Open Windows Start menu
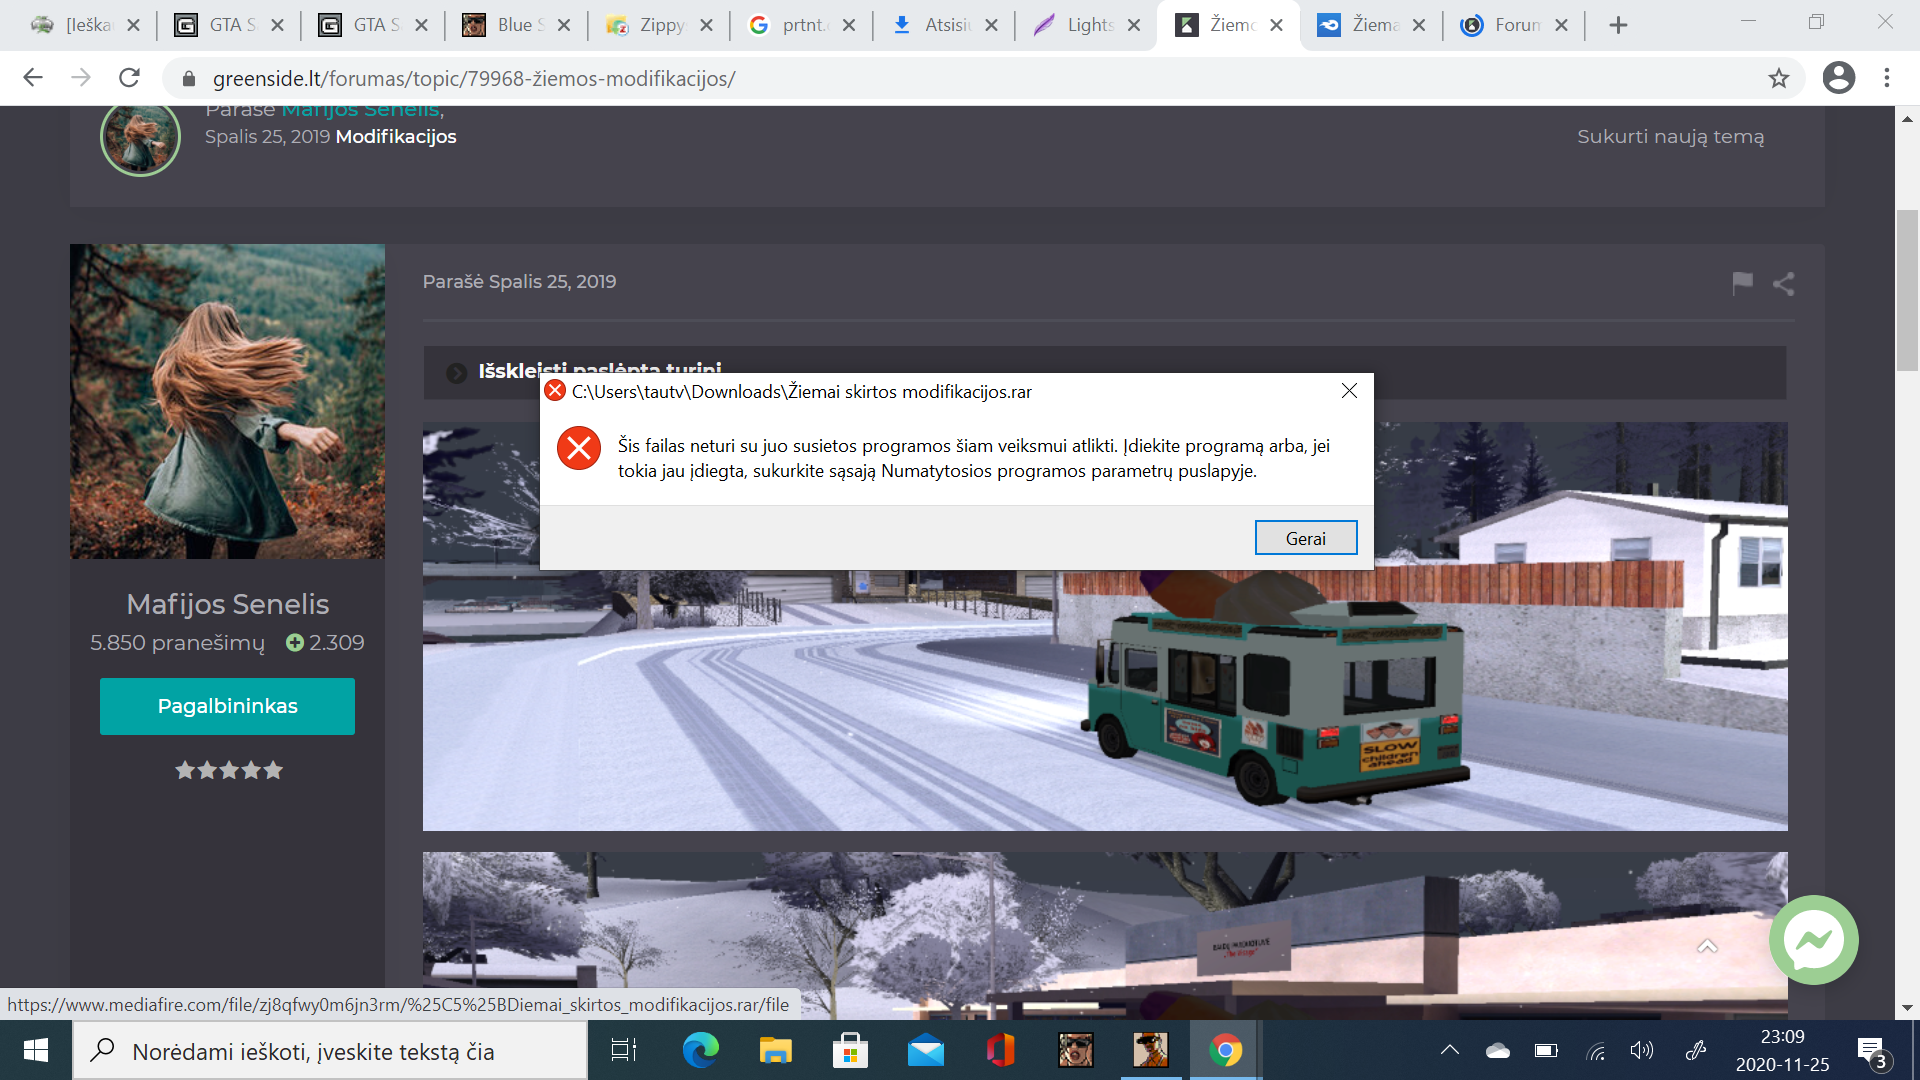The width and height of the screenshot is (1920, 1080). (x=36, y=1050)
